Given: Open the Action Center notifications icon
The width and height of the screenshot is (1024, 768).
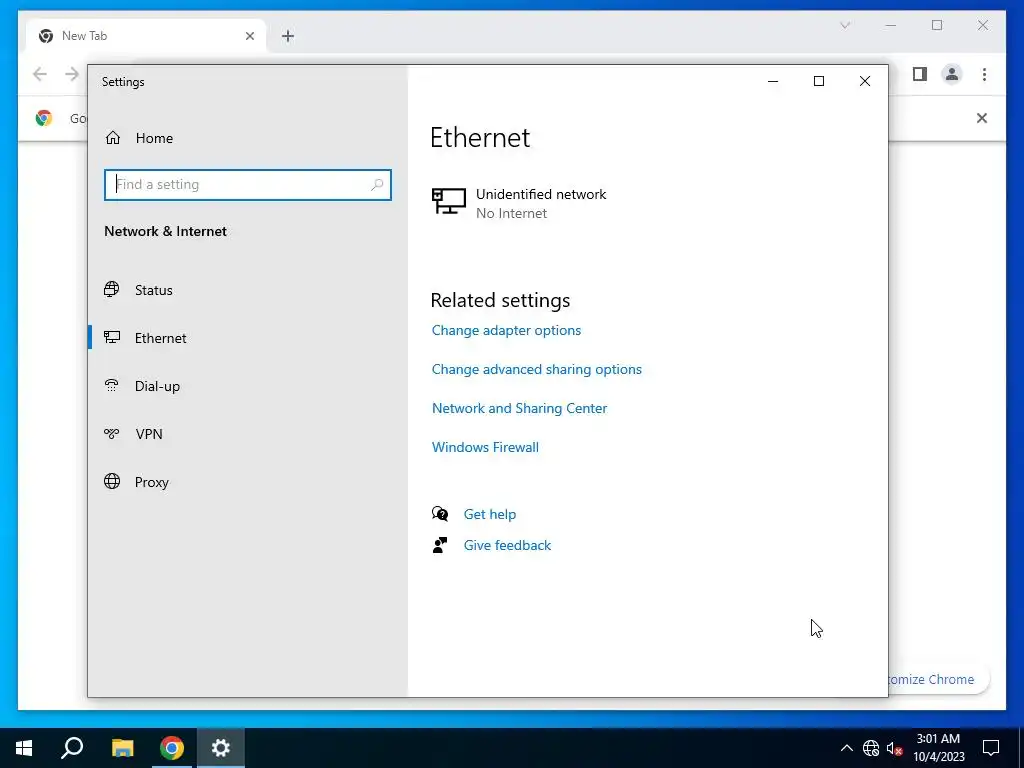Looking at the screenshot, I should pyautogui.click(x=991, y=748).
